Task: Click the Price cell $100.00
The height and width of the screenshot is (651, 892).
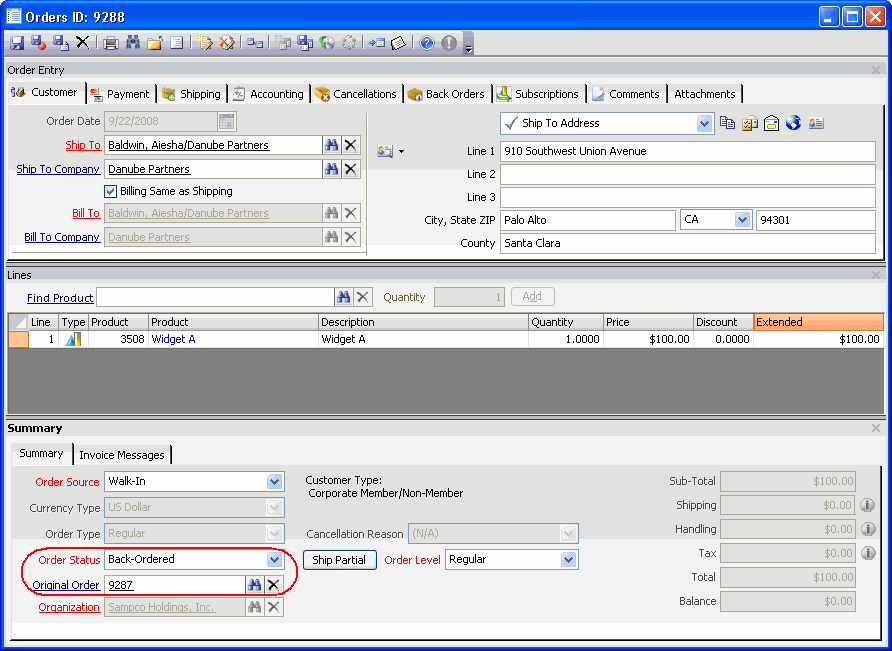Action: tap(649, 339)
